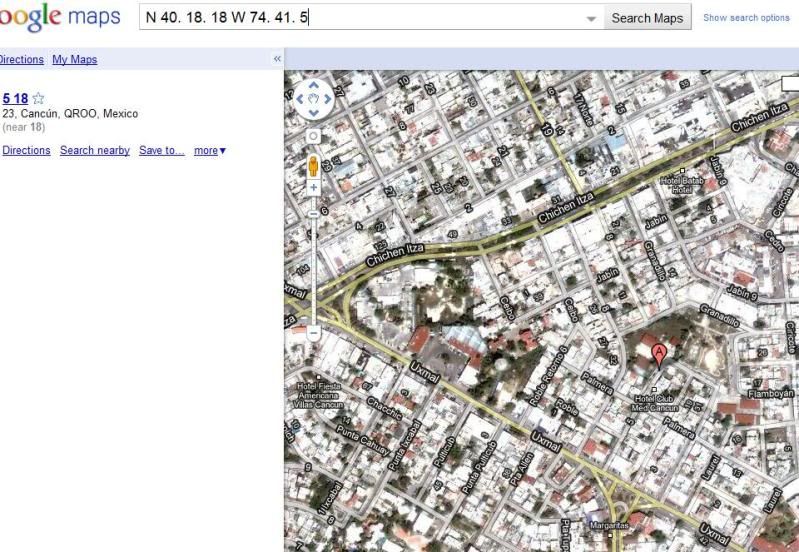Click the Search Maps button
Viewport: 799px width, 552px height.
647,18
